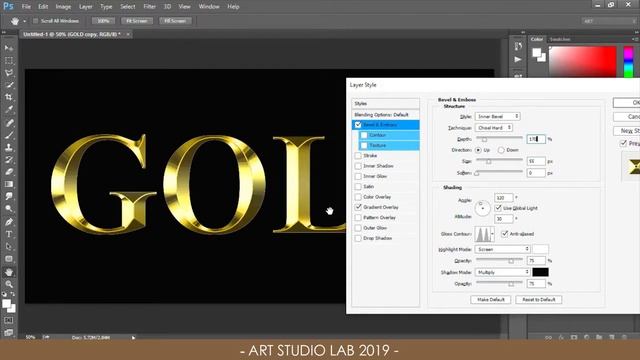640x360 pixels.
Task: Uncheck Gradient Overlay style
Action: pos(358,207)
